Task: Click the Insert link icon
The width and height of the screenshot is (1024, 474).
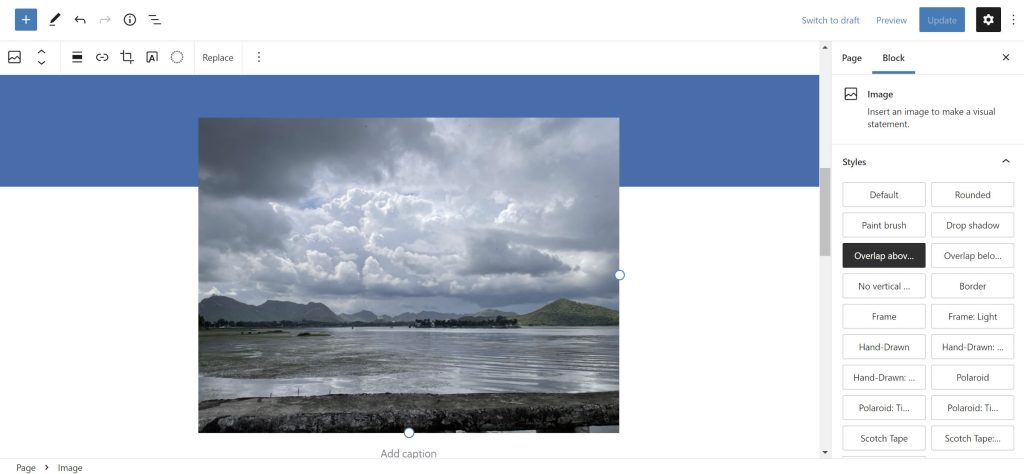Action: pyautogui.click(x=102, y=58)
